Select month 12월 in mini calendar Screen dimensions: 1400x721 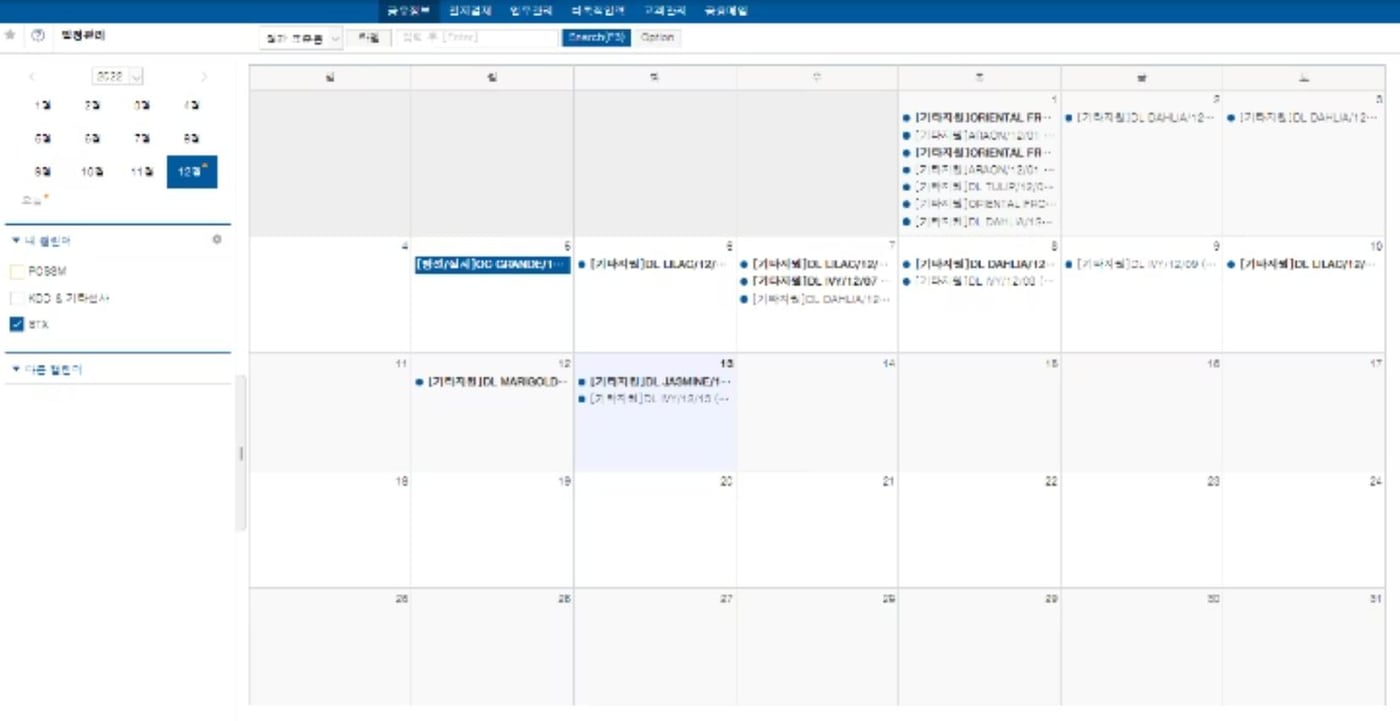click(x=192, y=172)
